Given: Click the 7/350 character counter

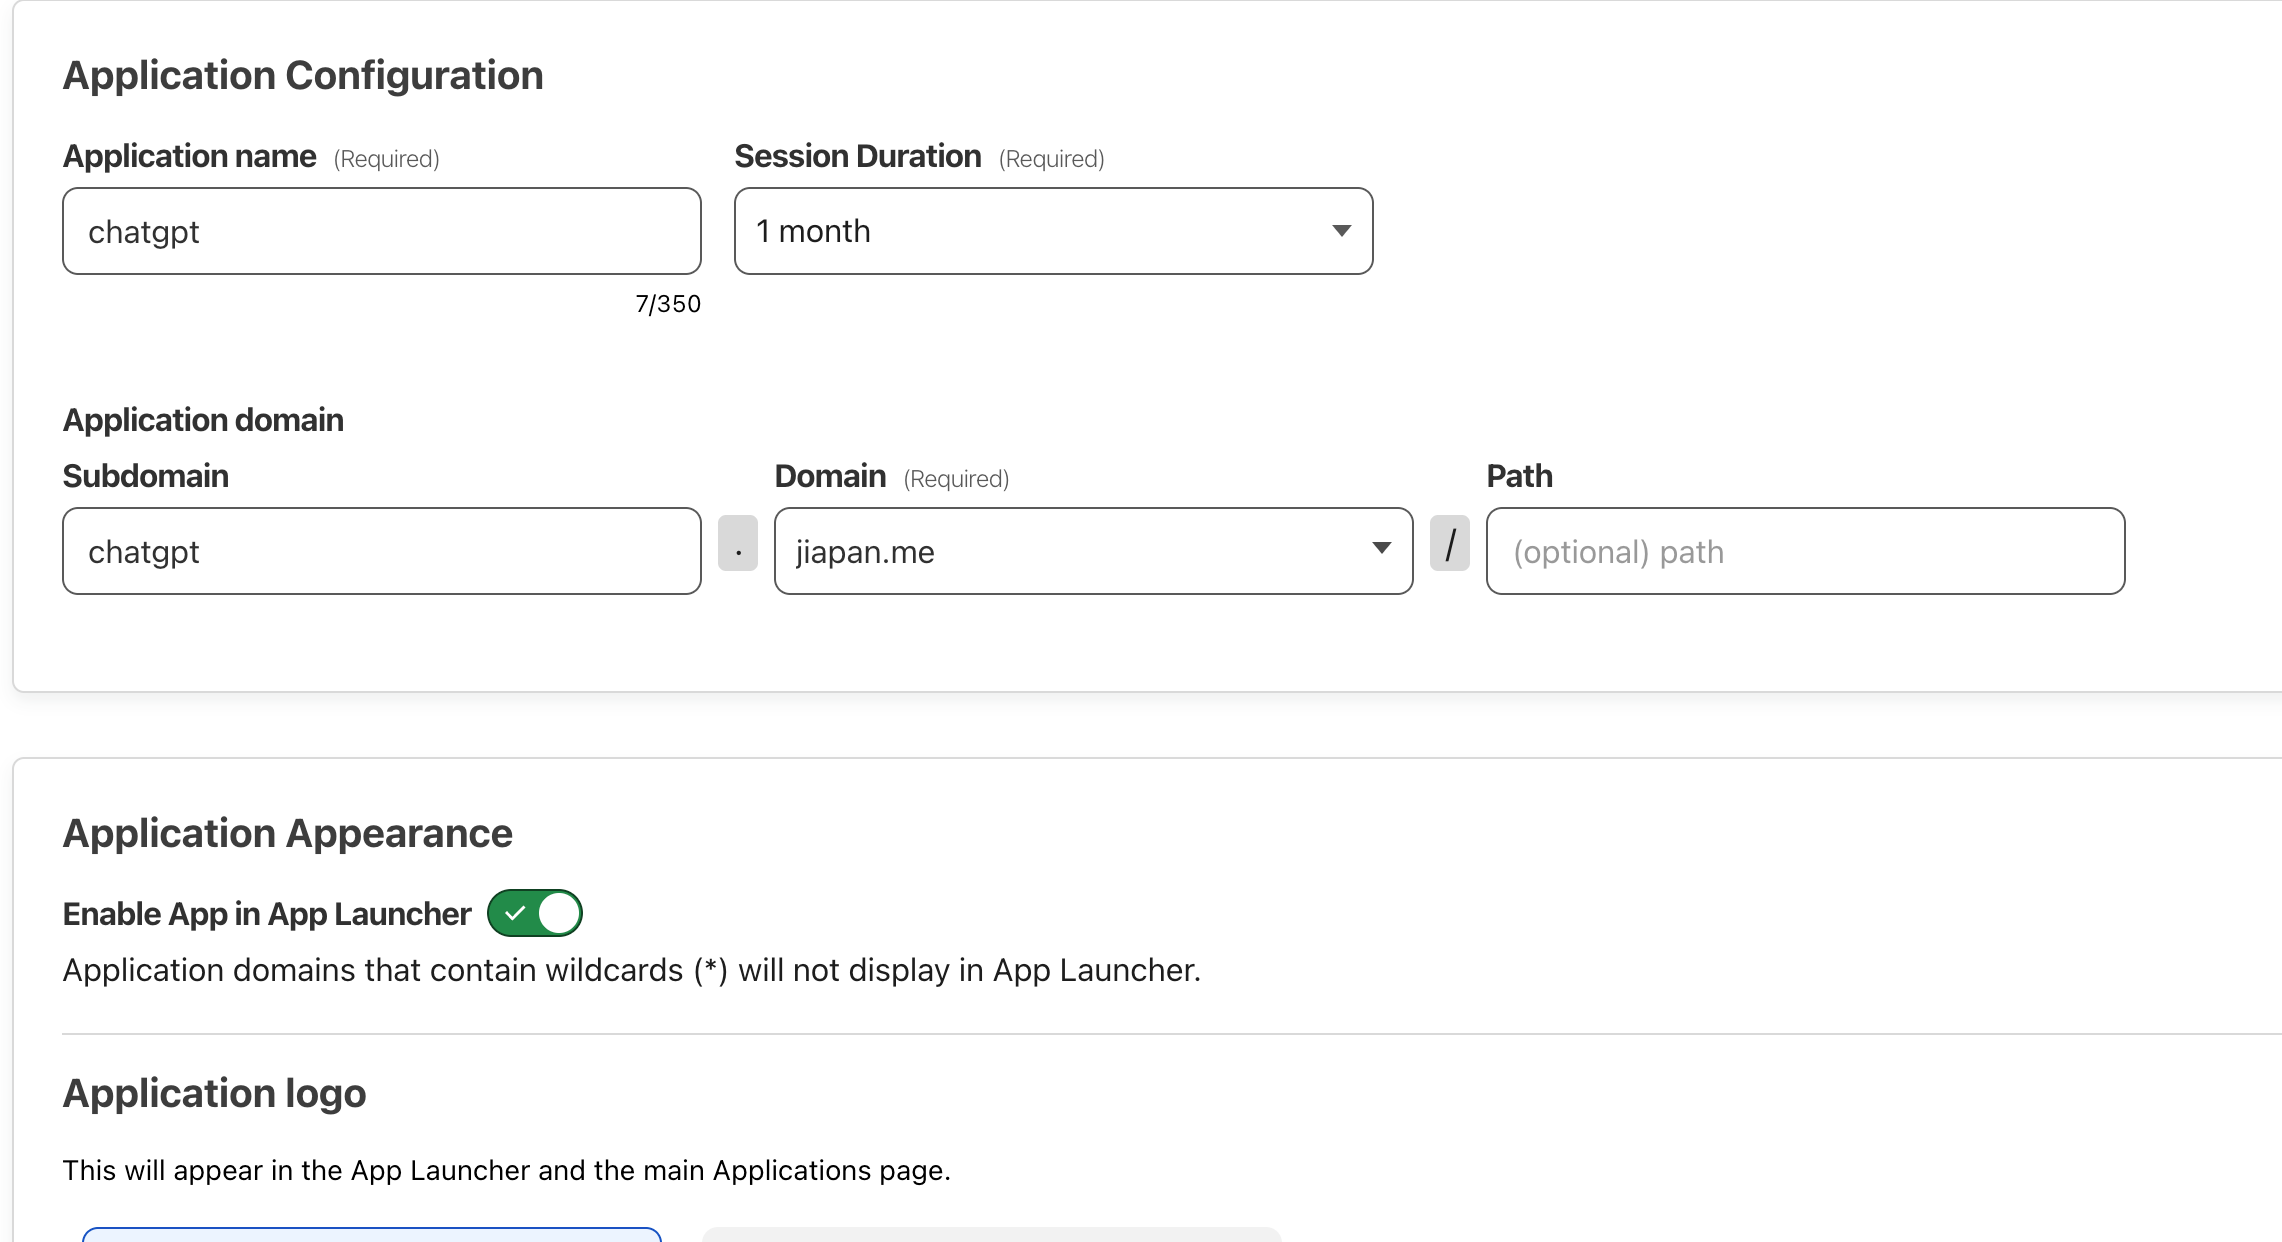Looking at the screenshot, I should [x=668, y=304].
